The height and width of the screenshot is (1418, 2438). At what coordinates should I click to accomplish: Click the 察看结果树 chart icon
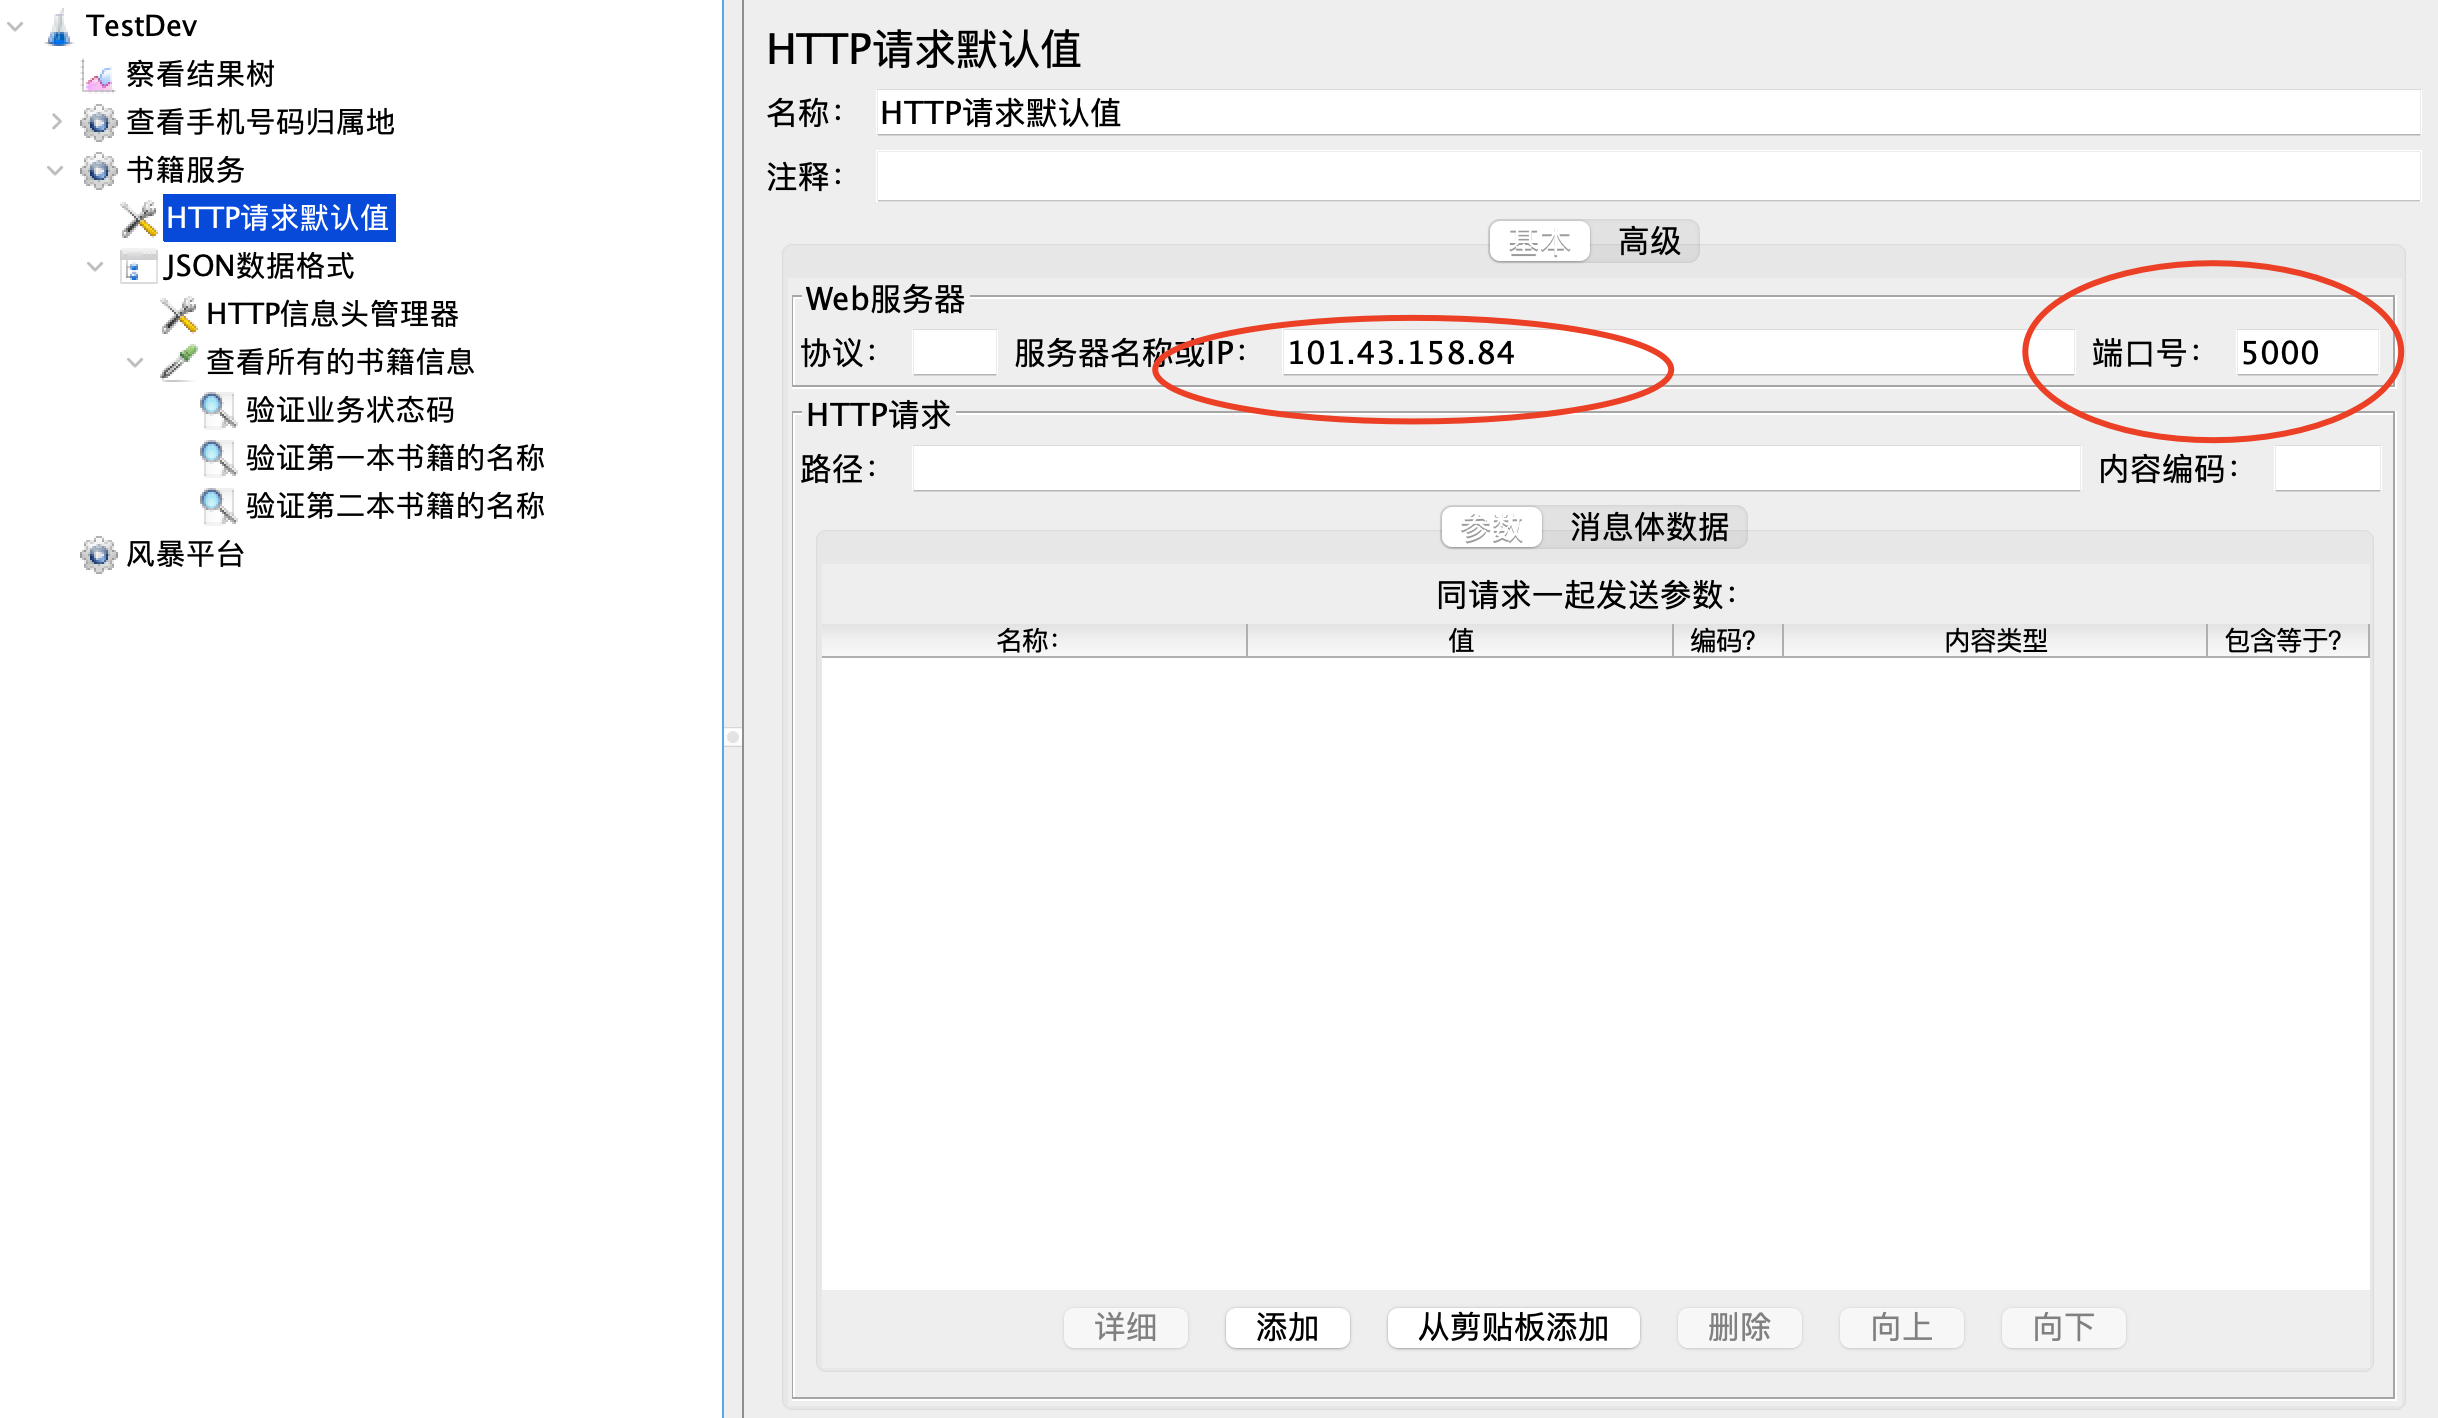(x=98, y=75)
